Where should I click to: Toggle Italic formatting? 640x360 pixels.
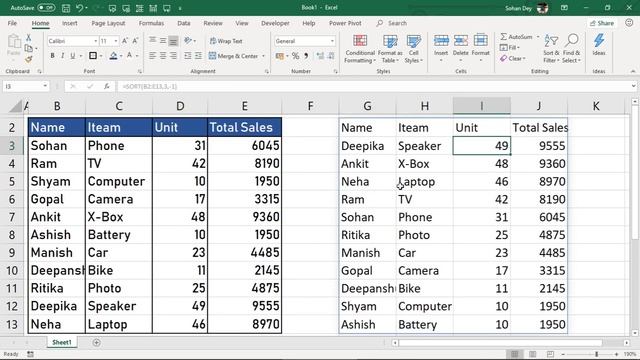62,56
